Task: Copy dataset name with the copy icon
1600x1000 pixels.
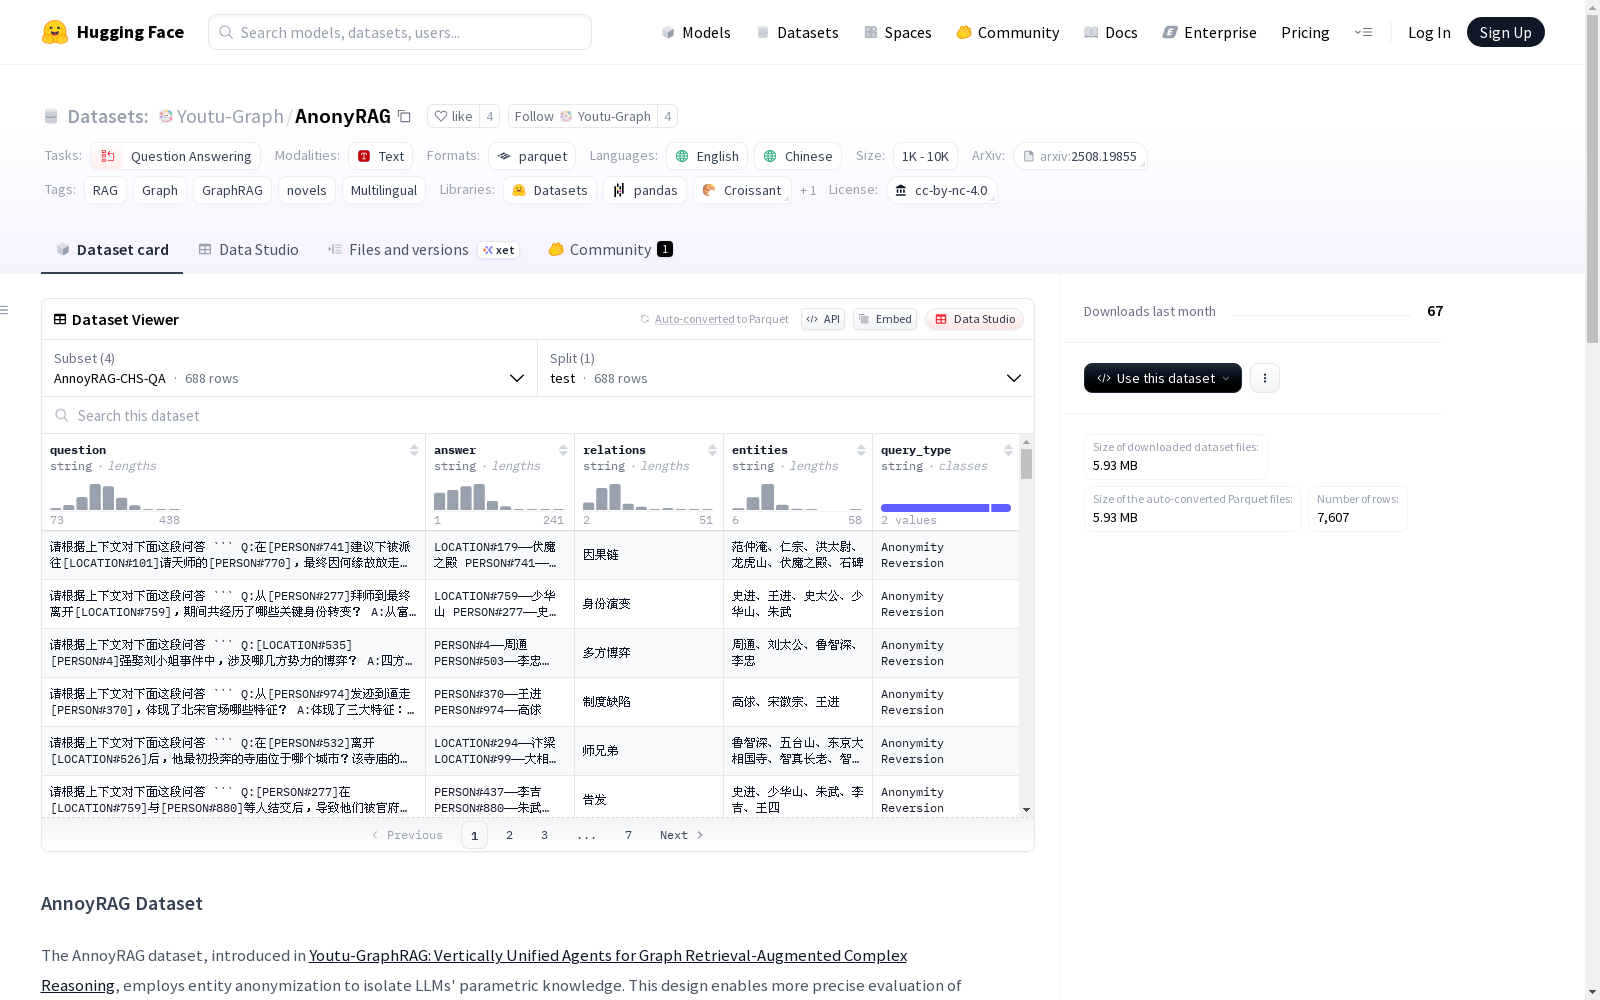Action: (404, 116)
